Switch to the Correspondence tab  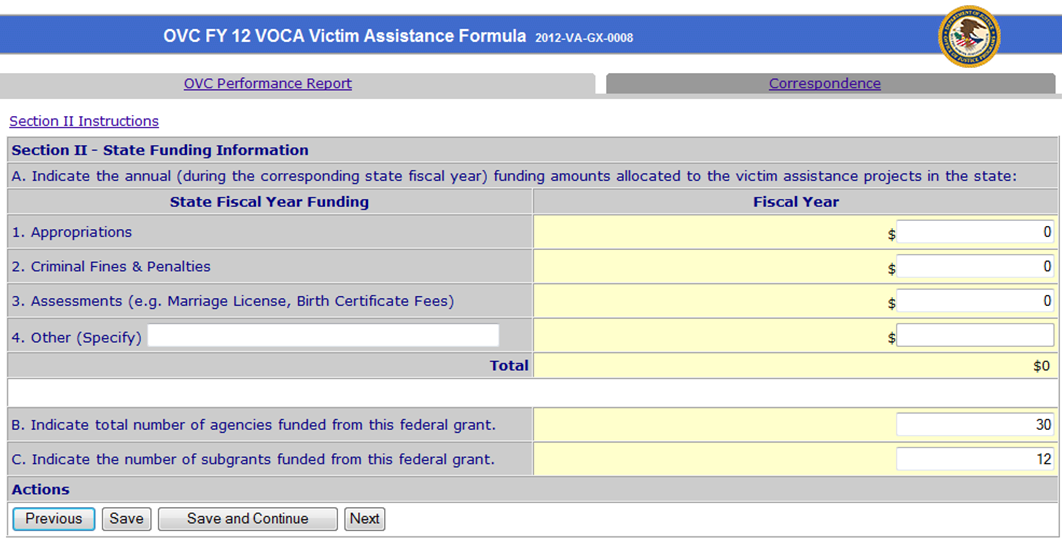(x=824, y=84)
